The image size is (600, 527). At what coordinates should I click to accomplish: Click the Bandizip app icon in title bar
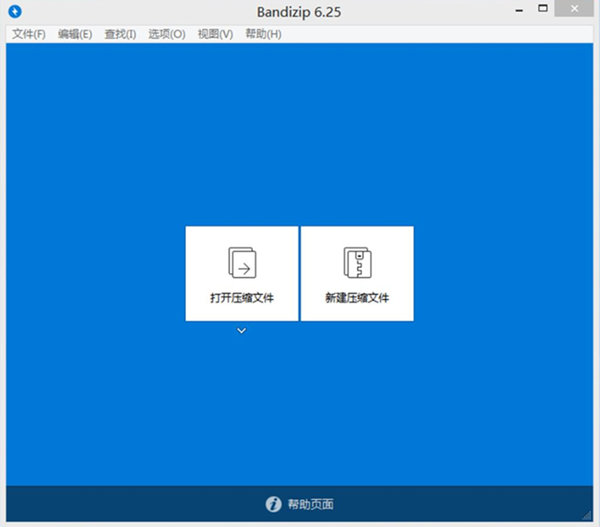[15, 12]
